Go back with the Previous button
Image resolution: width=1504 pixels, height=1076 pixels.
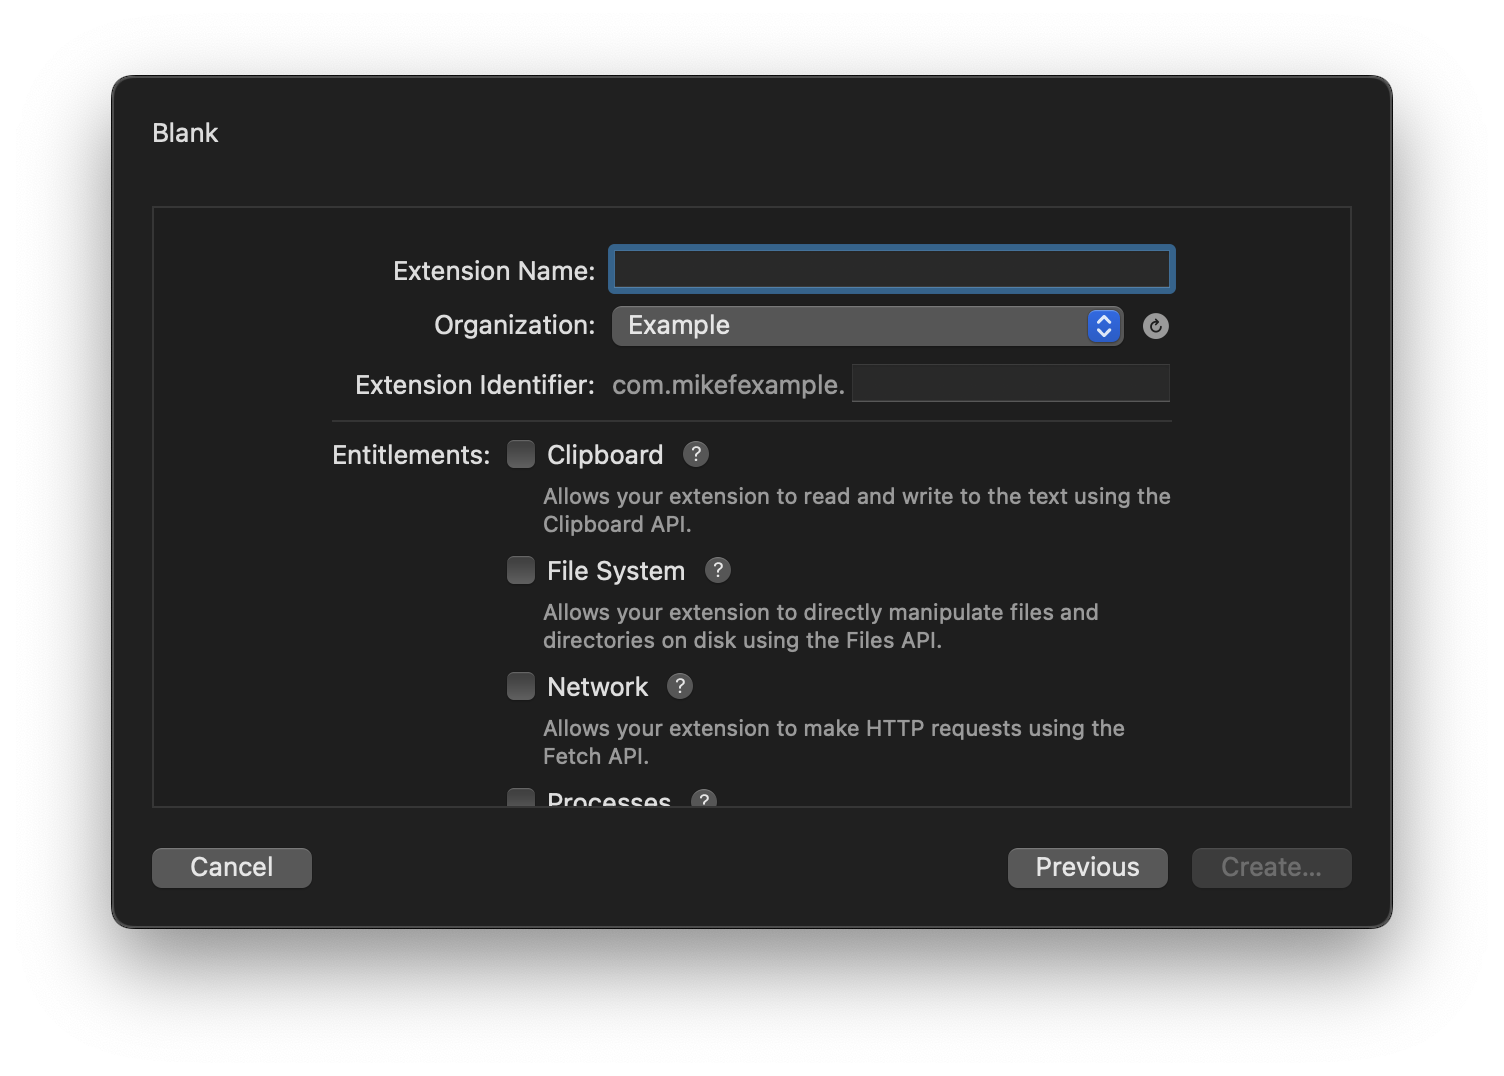1087,867
